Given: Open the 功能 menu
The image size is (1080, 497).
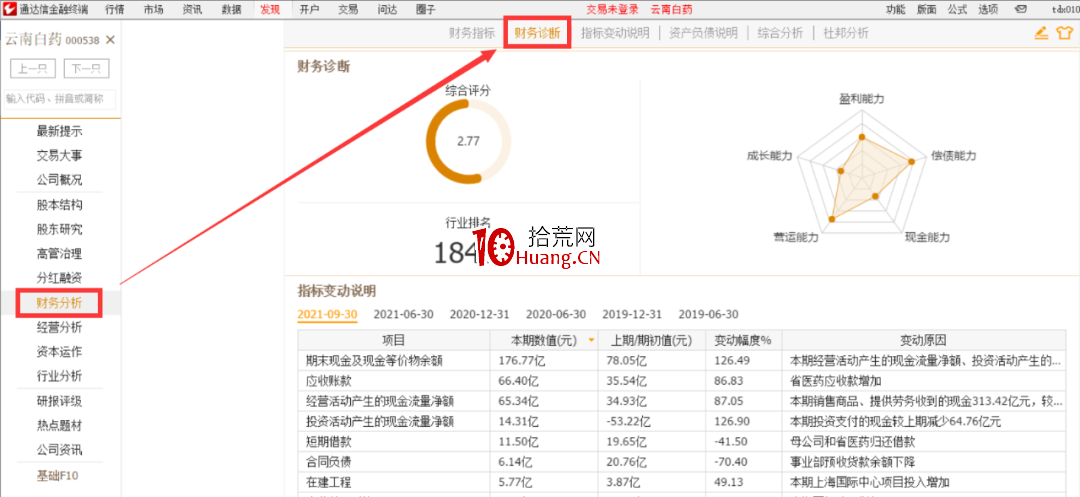Looking at the screenshot, I should pyautogui.click(x=895, y=10).
